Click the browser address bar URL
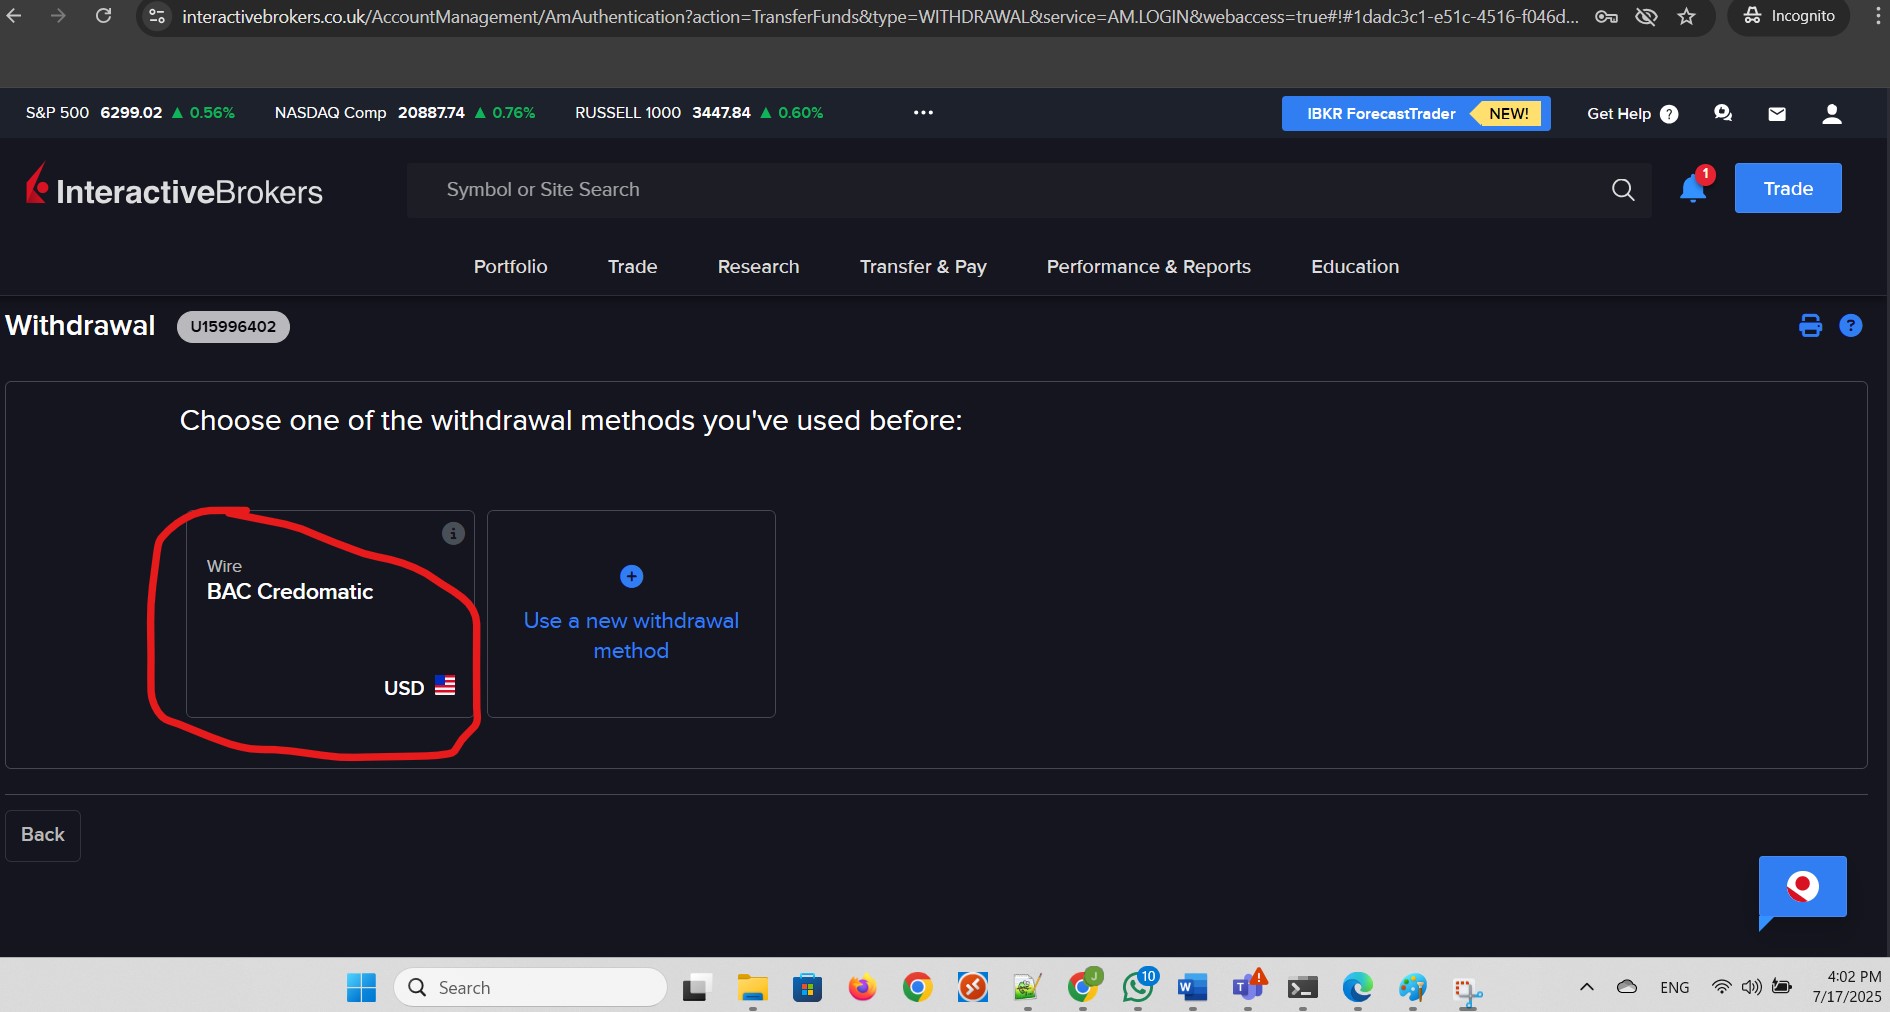Screen dimensions: 1890x1012 (880, 16)
